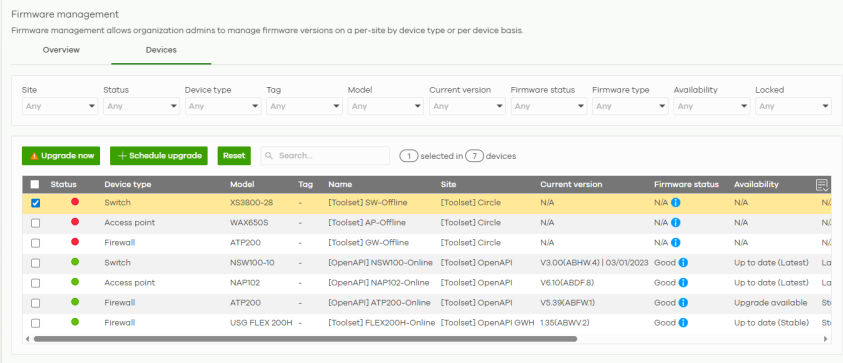
Task: Click the Schedule upgrade button
Action: [159, 155]
